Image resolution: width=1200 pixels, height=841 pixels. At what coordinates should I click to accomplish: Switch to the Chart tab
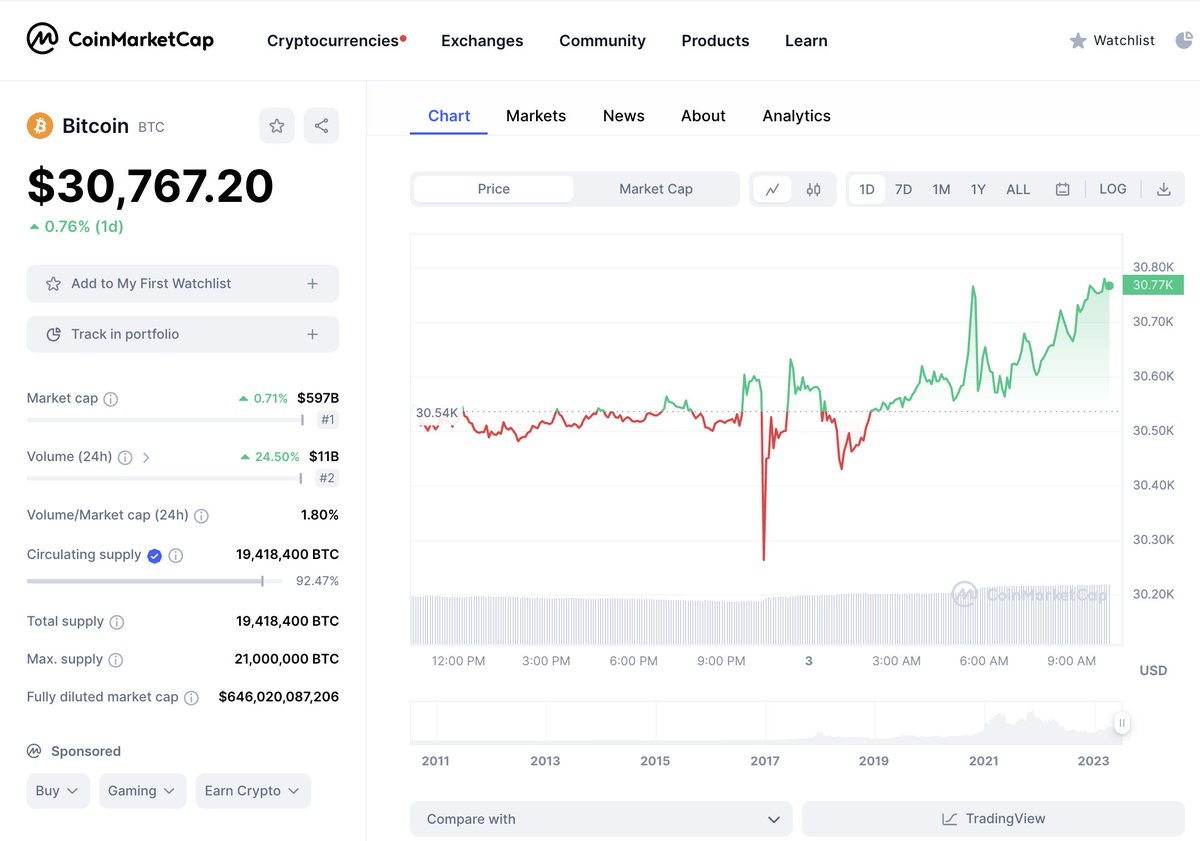tap(449, 116)
